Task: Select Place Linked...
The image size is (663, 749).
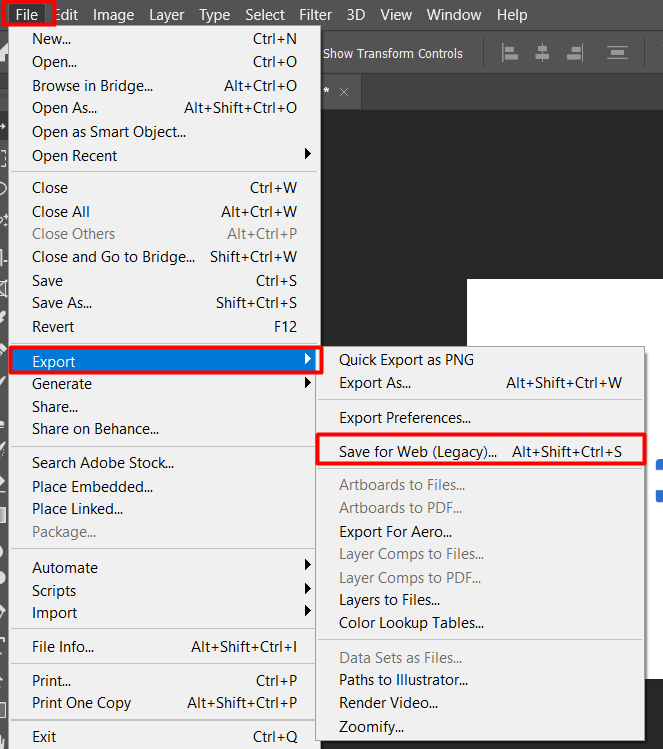Action: pos(164,509)
